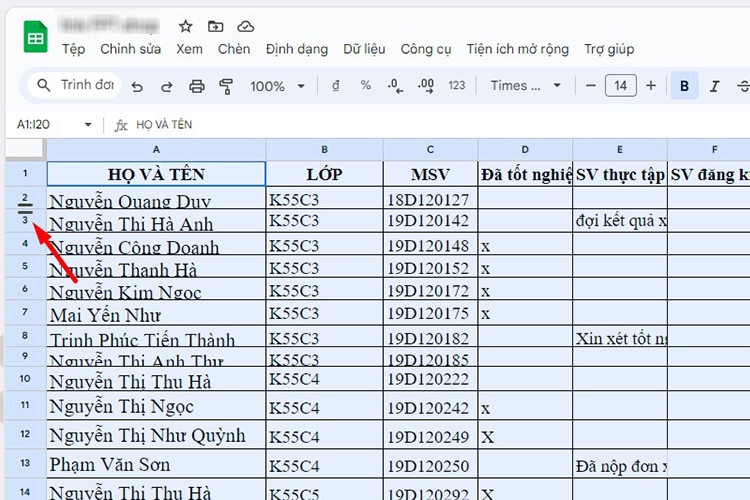Toggle strikethrough formatting

(743, 86)
